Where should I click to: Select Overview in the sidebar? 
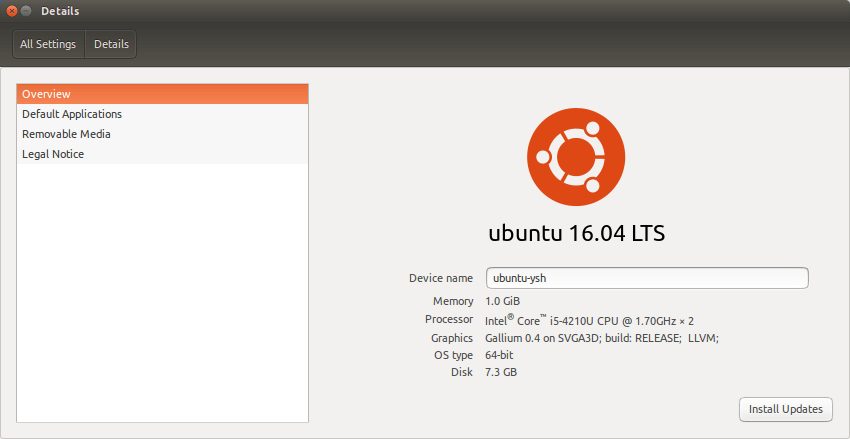click(x=162, y=94)
